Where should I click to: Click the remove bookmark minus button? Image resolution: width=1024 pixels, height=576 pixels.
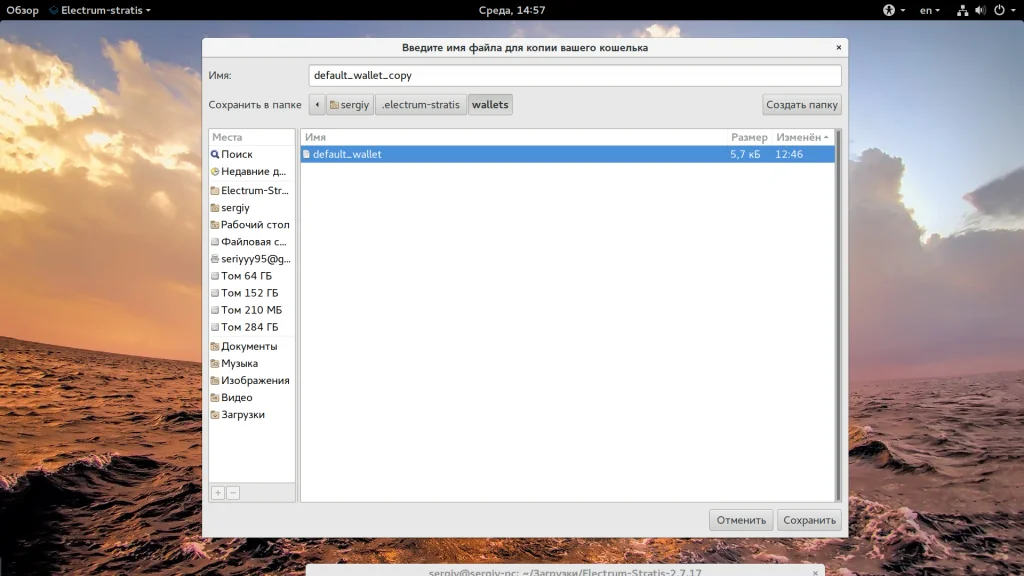[x=233, y=493]
